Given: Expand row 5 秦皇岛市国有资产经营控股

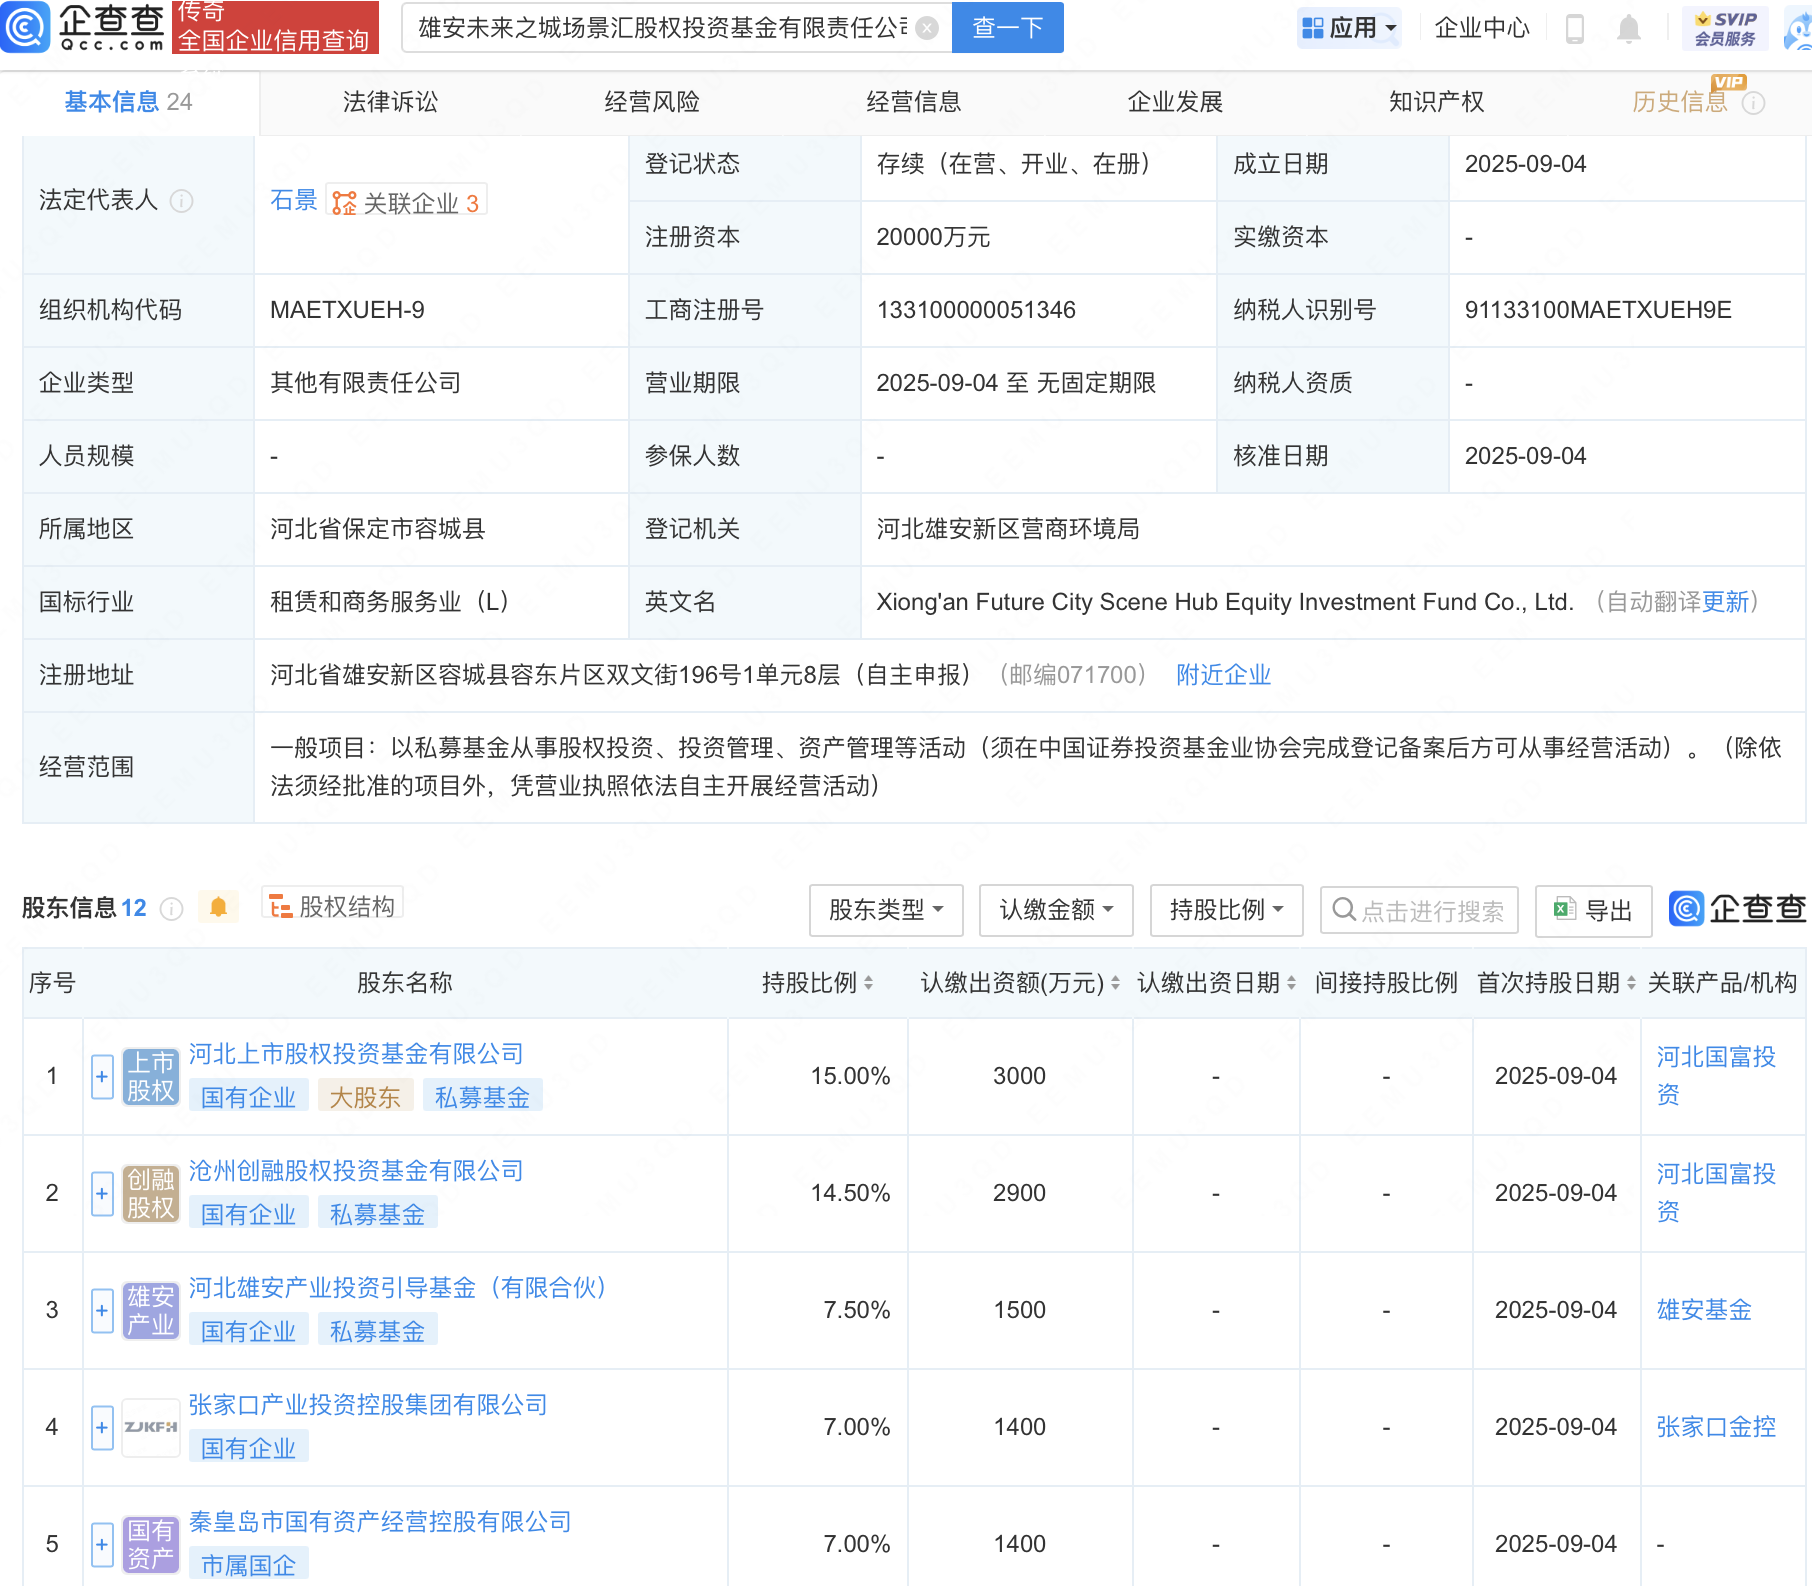Looking at the screenshot, I should click(x=102, y=1545).
